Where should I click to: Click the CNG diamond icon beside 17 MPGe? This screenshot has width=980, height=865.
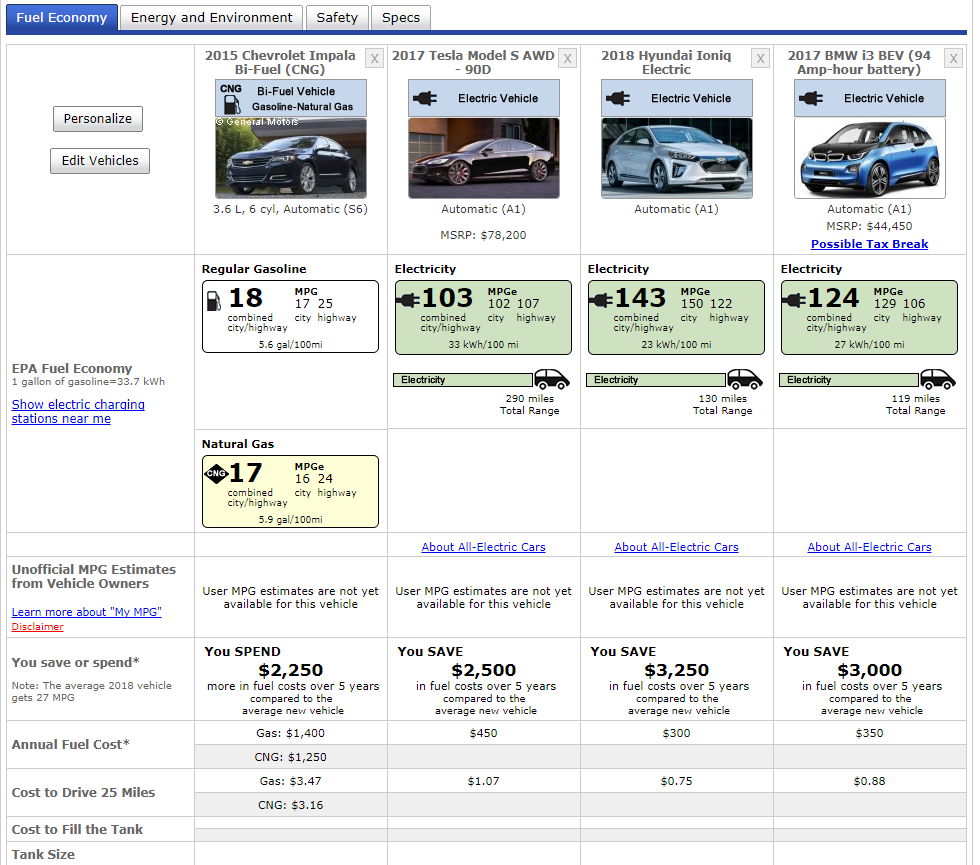point(215,473)
